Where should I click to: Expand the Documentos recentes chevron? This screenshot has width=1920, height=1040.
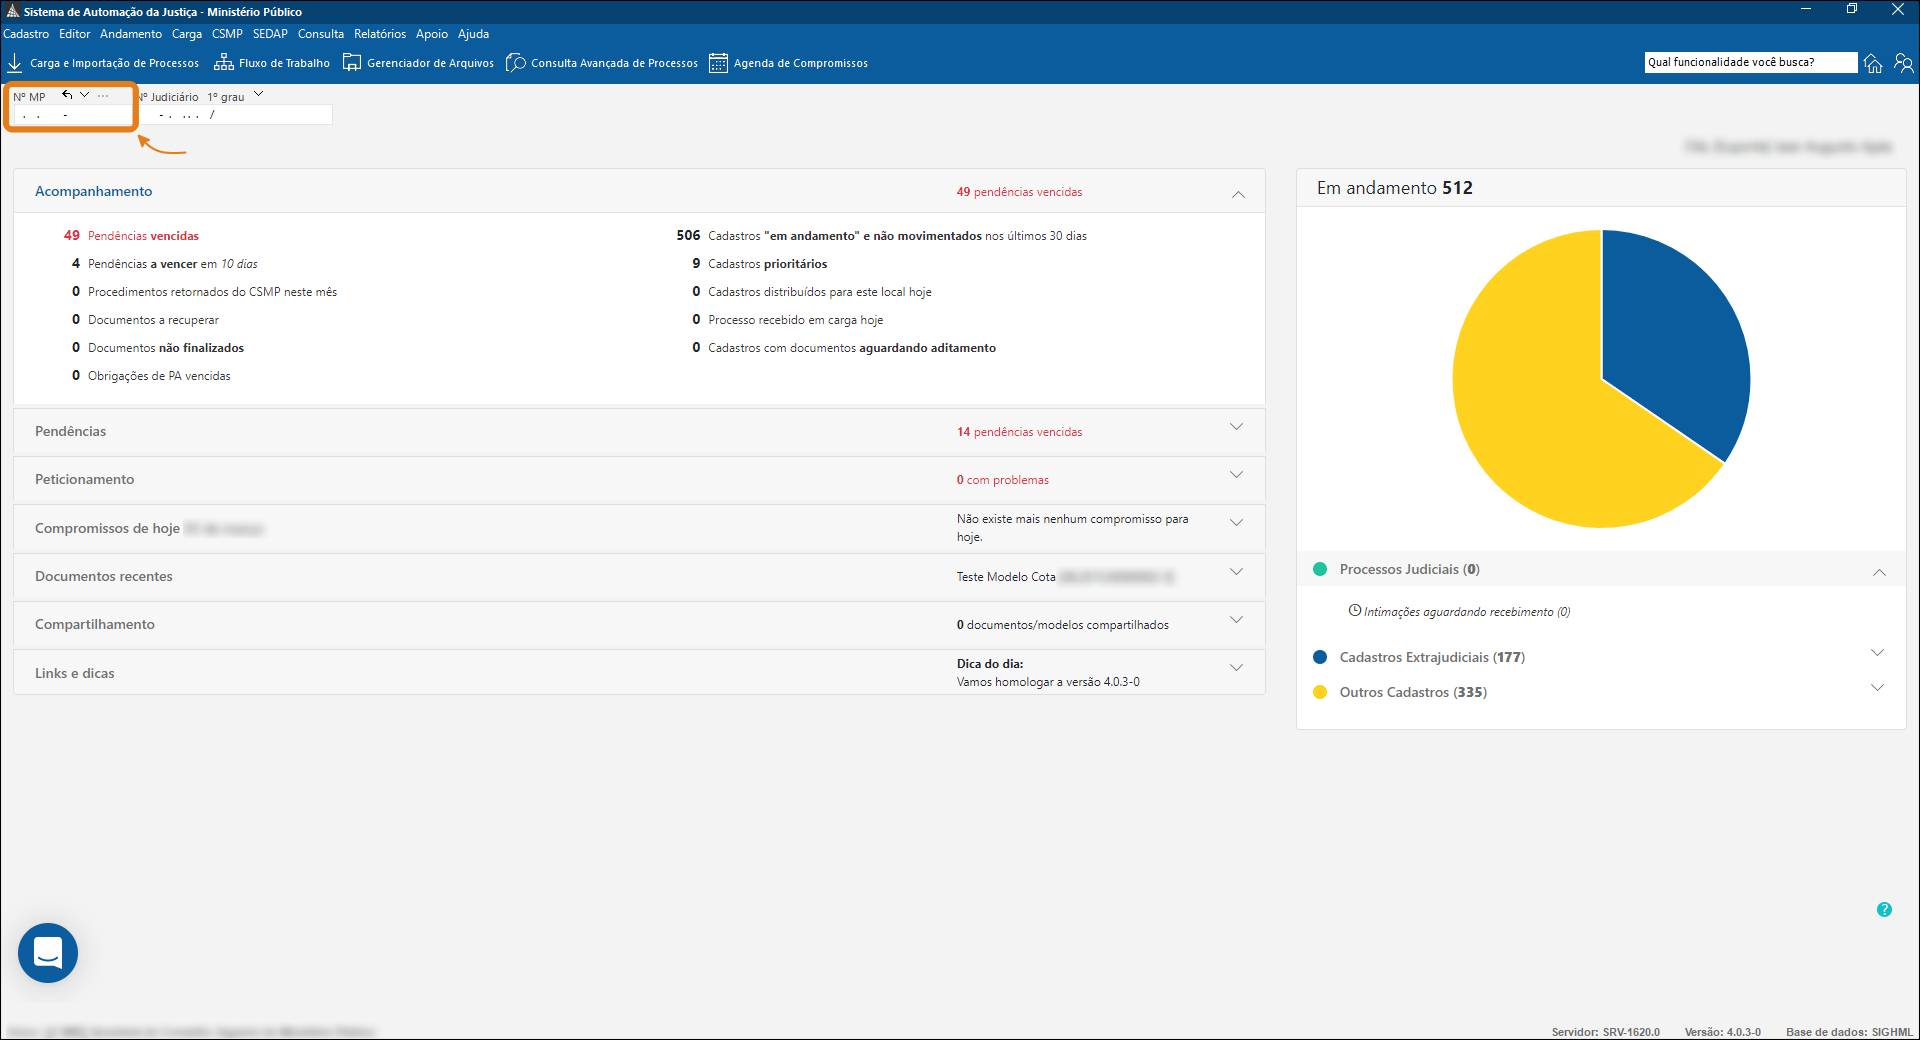pos(1237,572)
